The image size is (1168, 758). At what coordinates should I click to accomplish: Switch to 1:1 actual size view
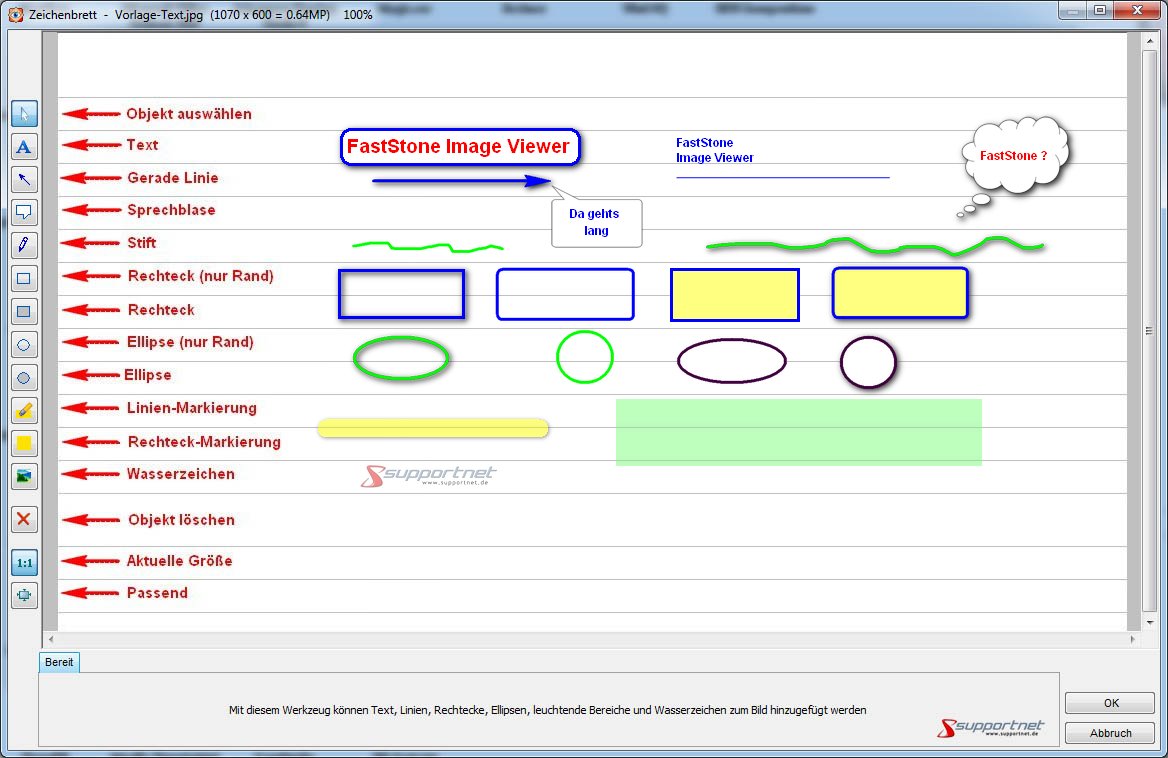coord(24,563)
